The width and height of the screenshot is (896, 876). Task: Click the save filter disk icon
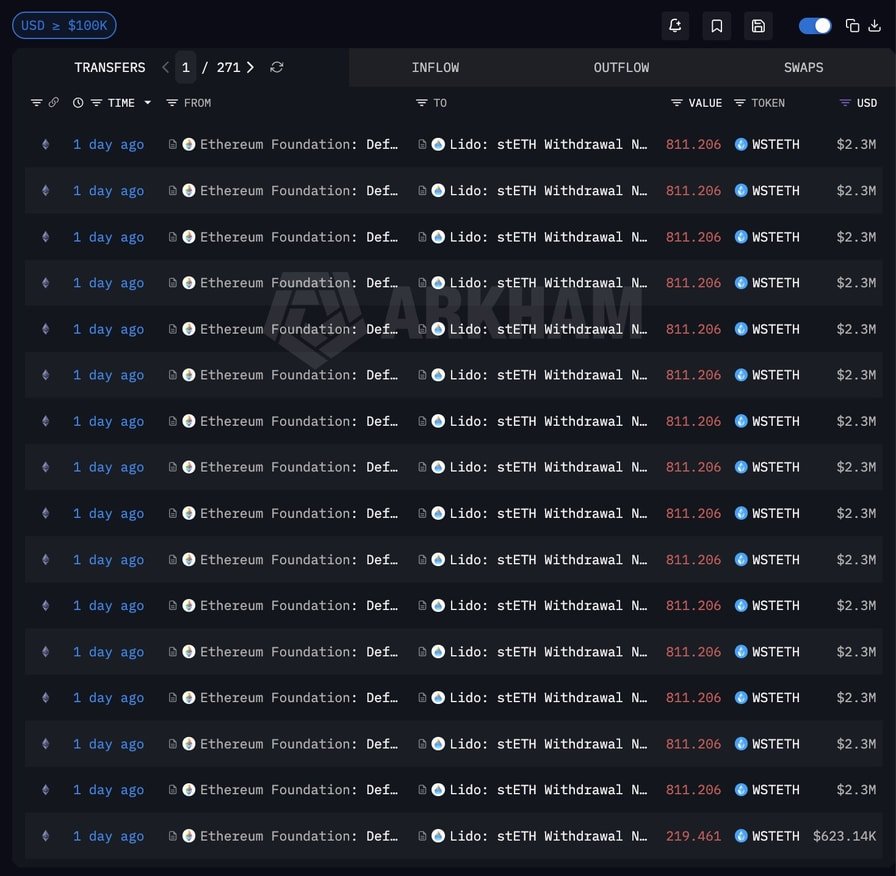pyautogui.click(x=758, y=26)
